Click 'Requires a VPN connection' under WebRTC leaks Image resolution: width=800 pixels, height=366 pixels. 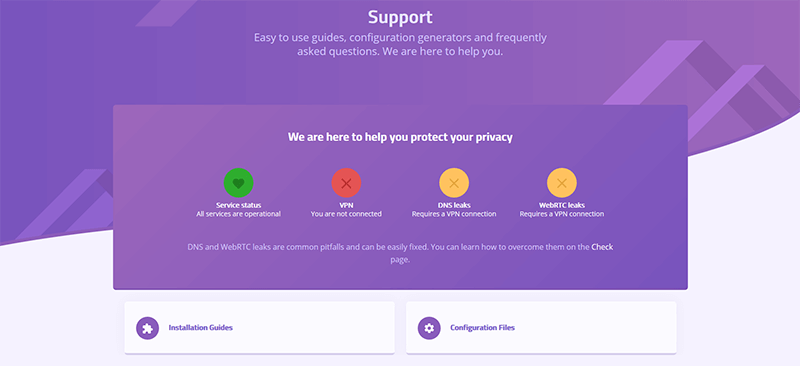click(562, 214)
